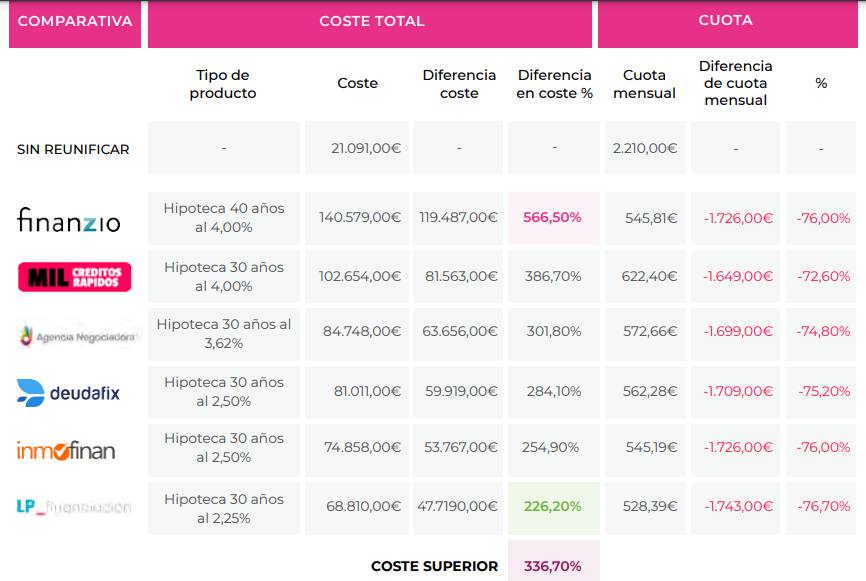Select the COSTE SUPERIOR label
Viewport: 866px width, 581px height.
434,566
